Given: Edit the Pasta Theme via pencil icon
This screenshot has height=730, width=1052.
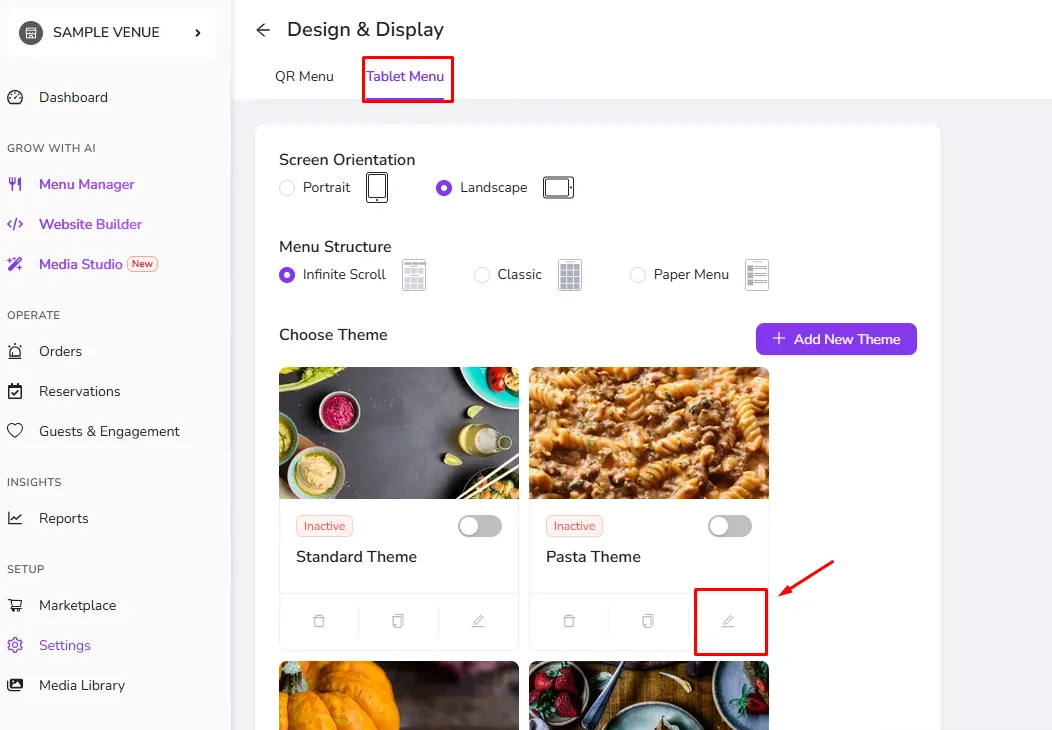Looking at the screenshot, I should (728, 621).
